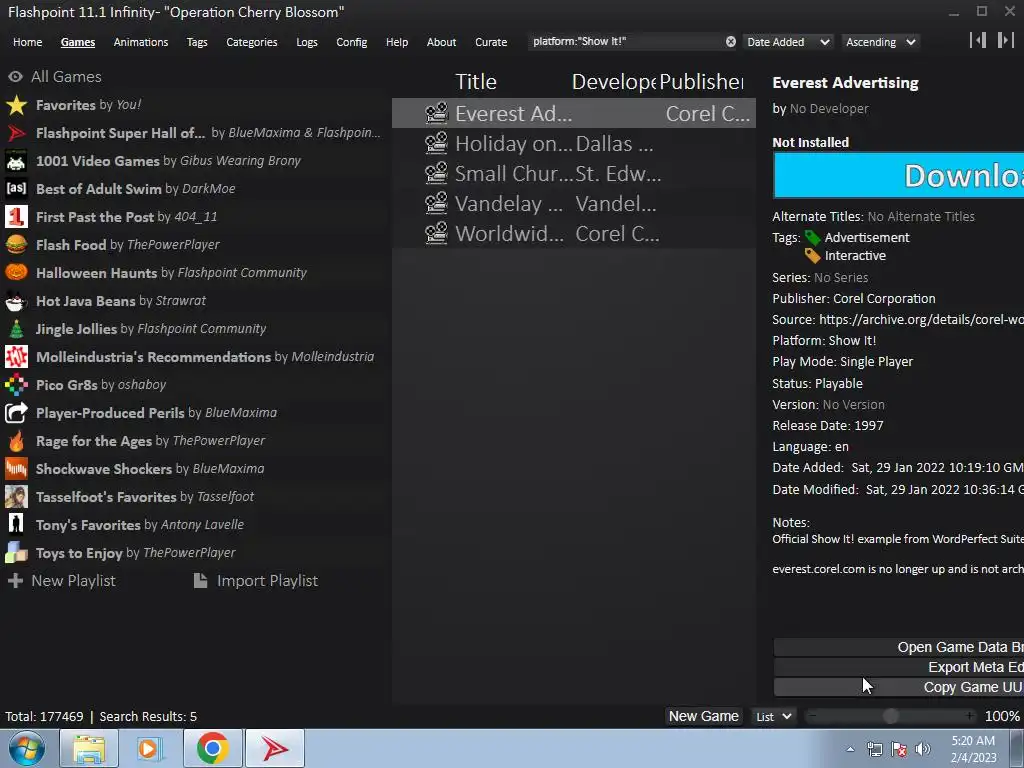Select the Small Chur... game row
Image resolution: width=1024 pixels, height=768 pixels.
coord(573,174)
